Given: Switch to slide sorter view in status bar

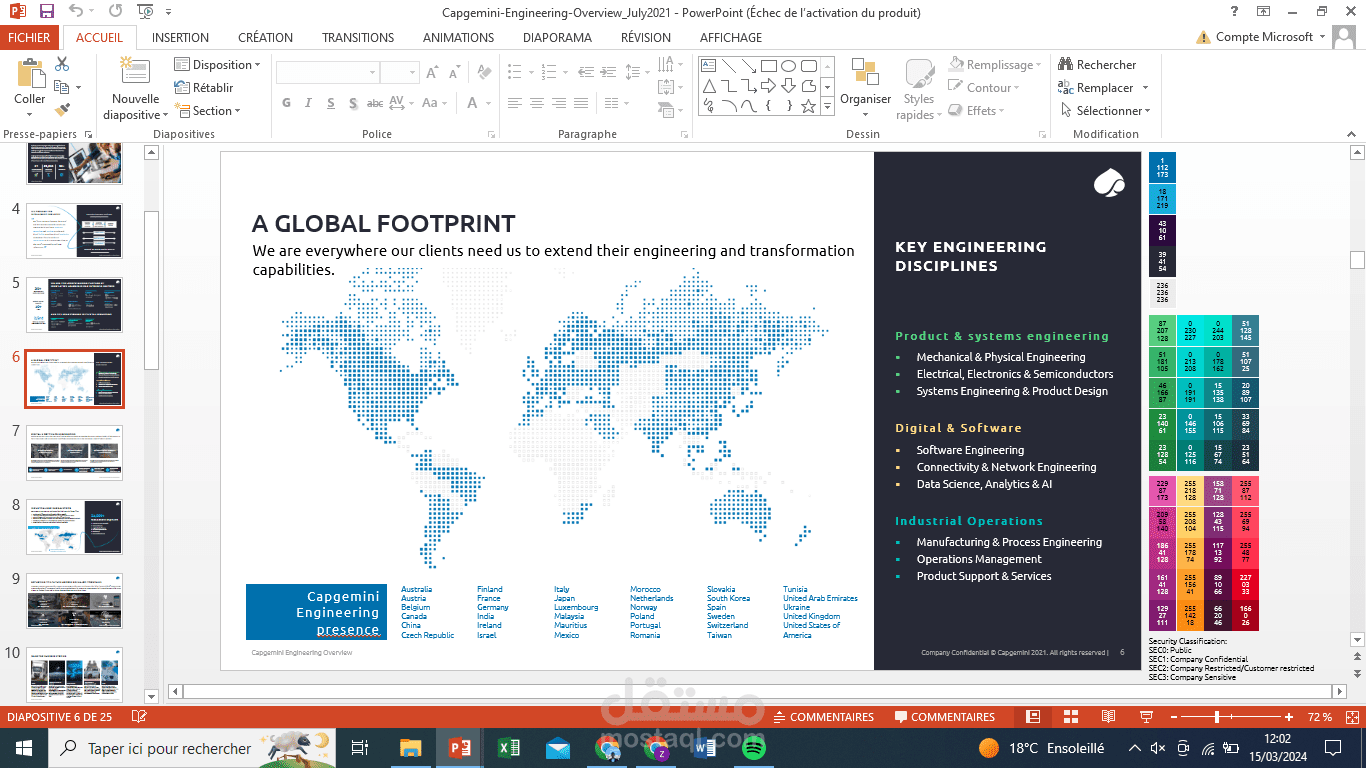Looking at the screenshot, I should (x=1070, y=717).
